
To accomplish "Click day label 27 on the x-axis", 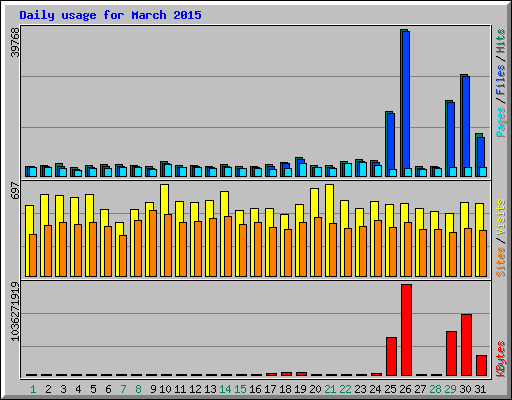I will (420, 389).
